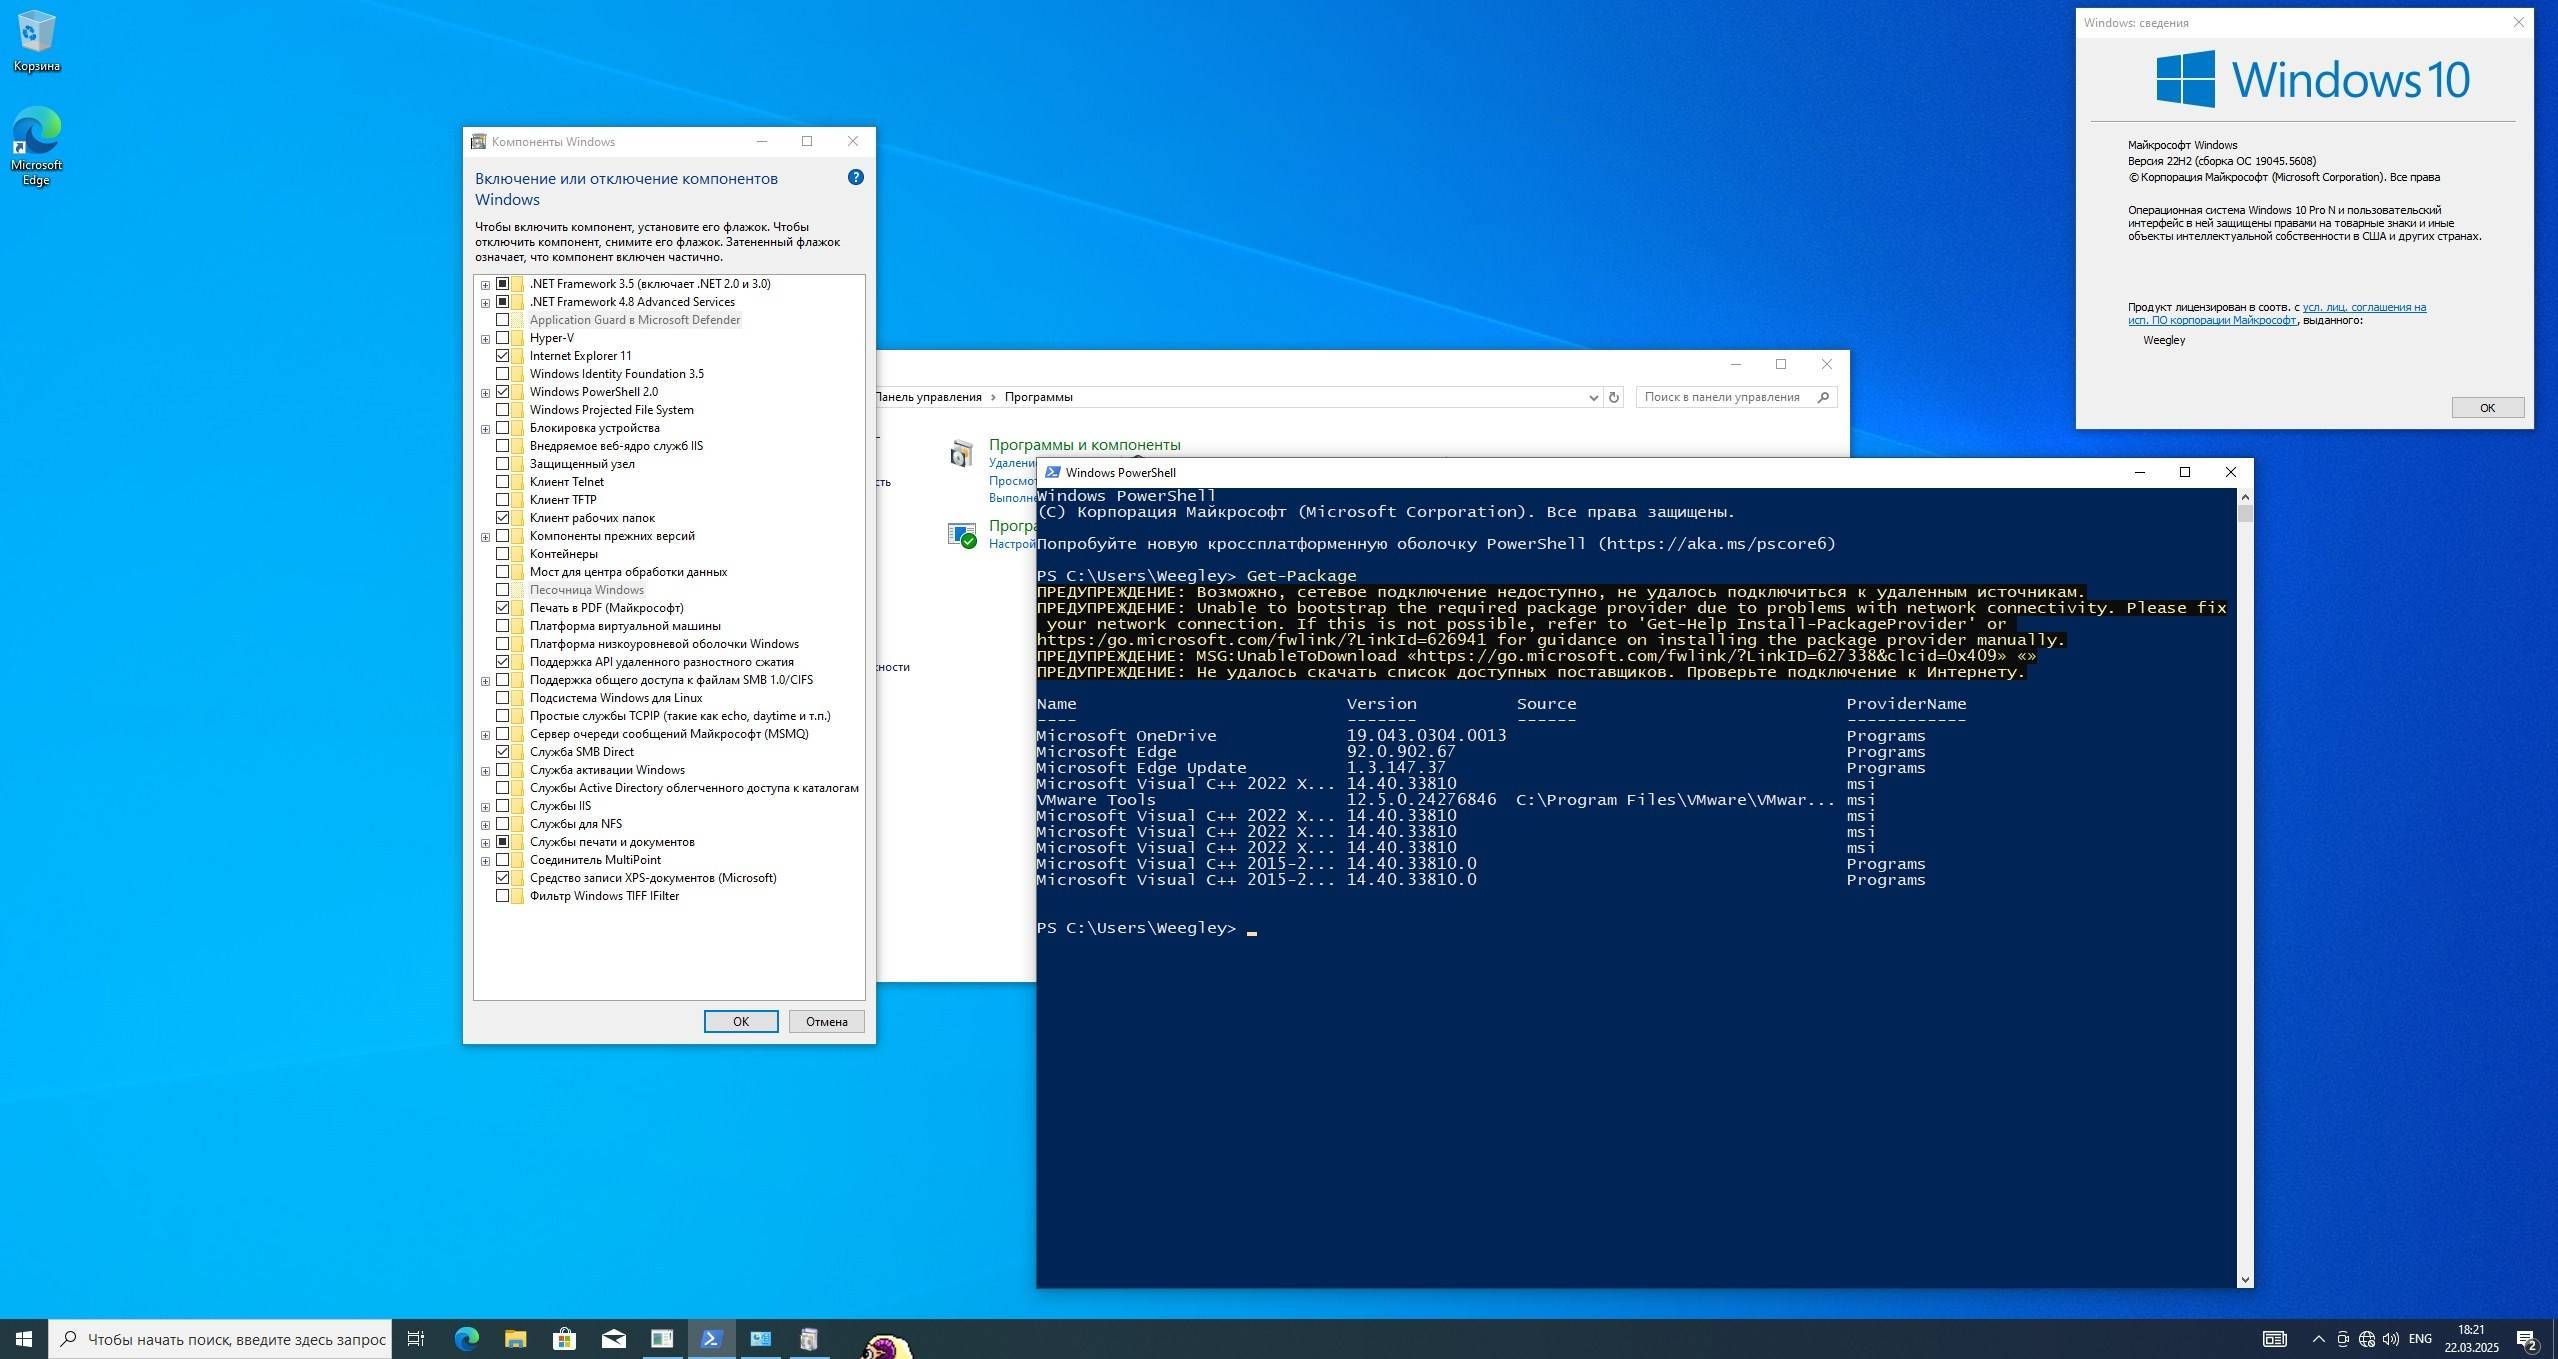Expand the IIS services node

click(485, 806)
